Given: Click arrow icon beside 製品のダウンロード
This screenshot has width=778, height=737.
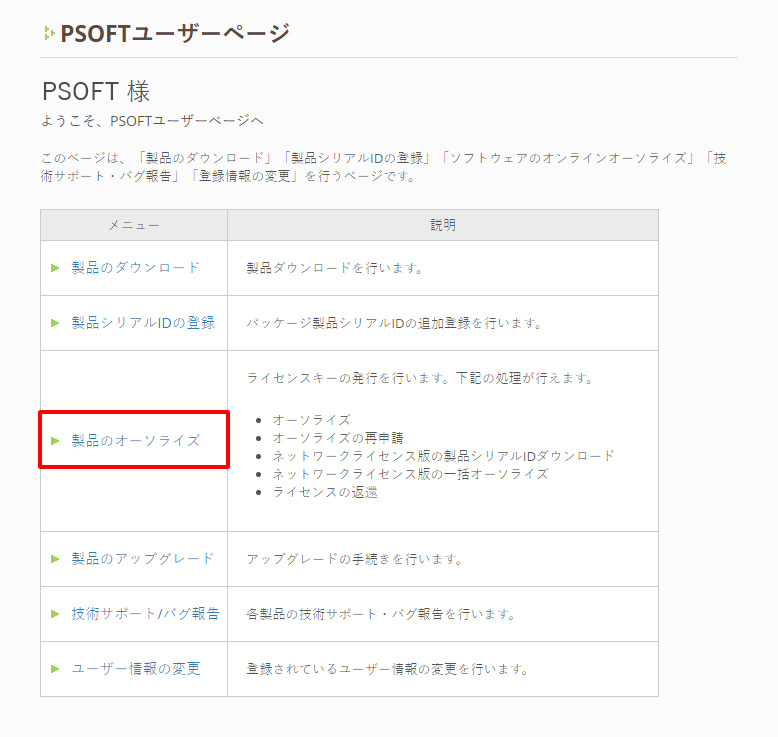Looking at the screenshot, I should coord(56,268).
